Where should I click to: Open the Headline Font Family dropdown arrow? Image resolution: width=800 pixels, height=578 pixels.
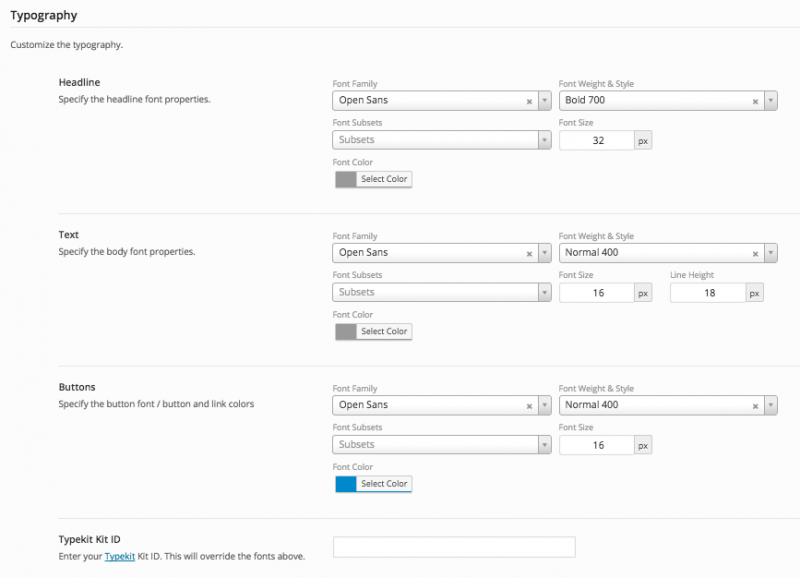pyautogui.click(x=544, y=101)
